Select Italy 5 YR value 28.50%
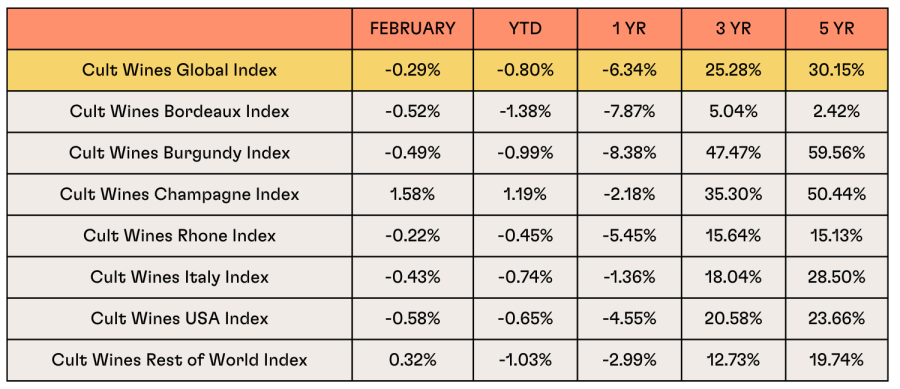900x389 pixels. click(836, 277)
